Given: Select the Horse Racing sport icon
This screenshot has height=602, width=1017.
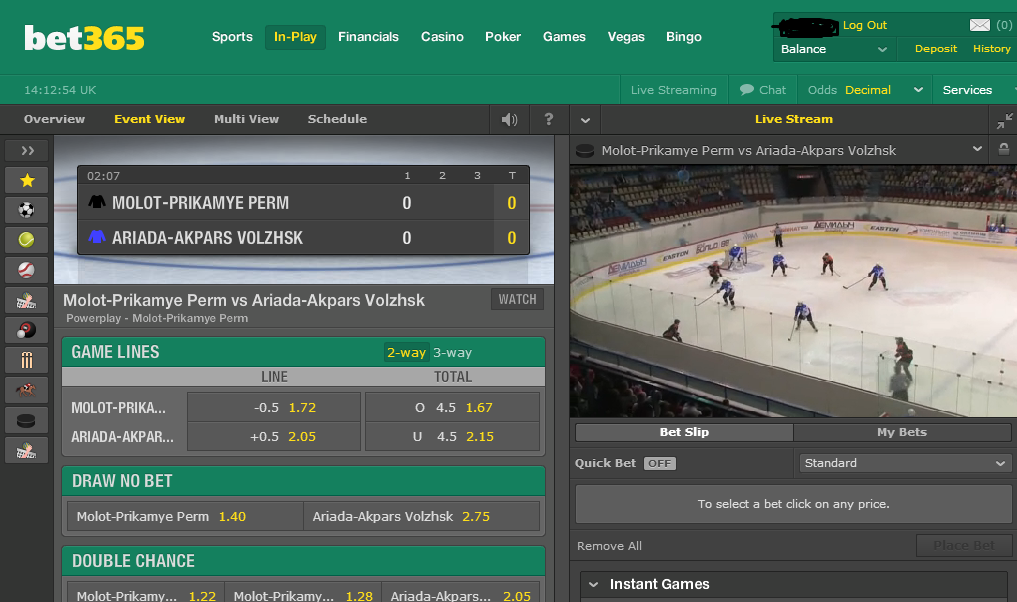Looking at the screenshot, I should [x=27, y=390].
